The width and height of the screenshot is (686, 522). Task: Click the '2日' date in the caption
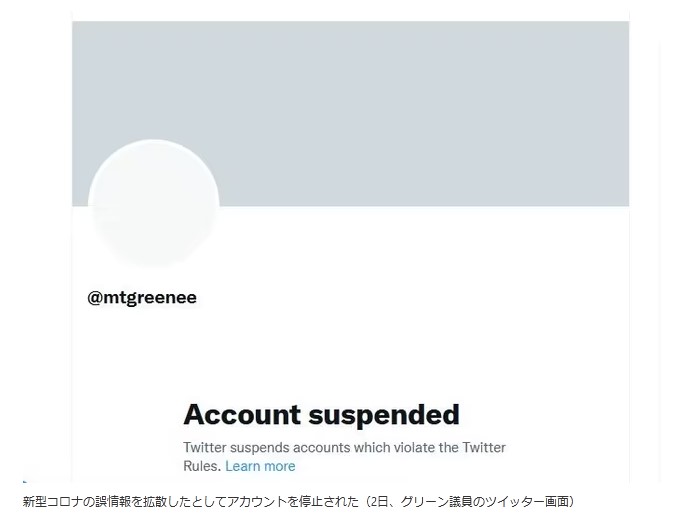tap(379, 501)
